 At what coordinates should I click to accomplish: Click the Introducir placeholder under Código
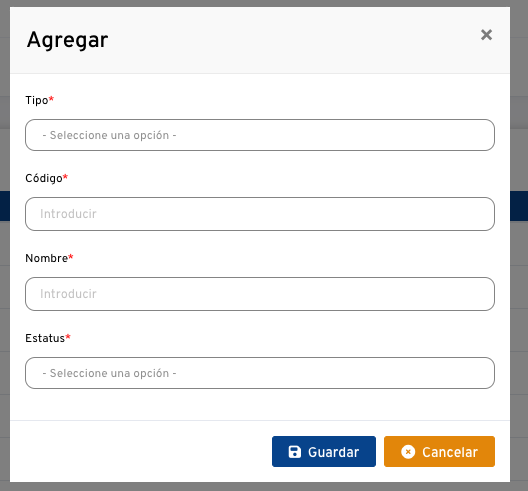pyautogui.click(x=68, y=214)
